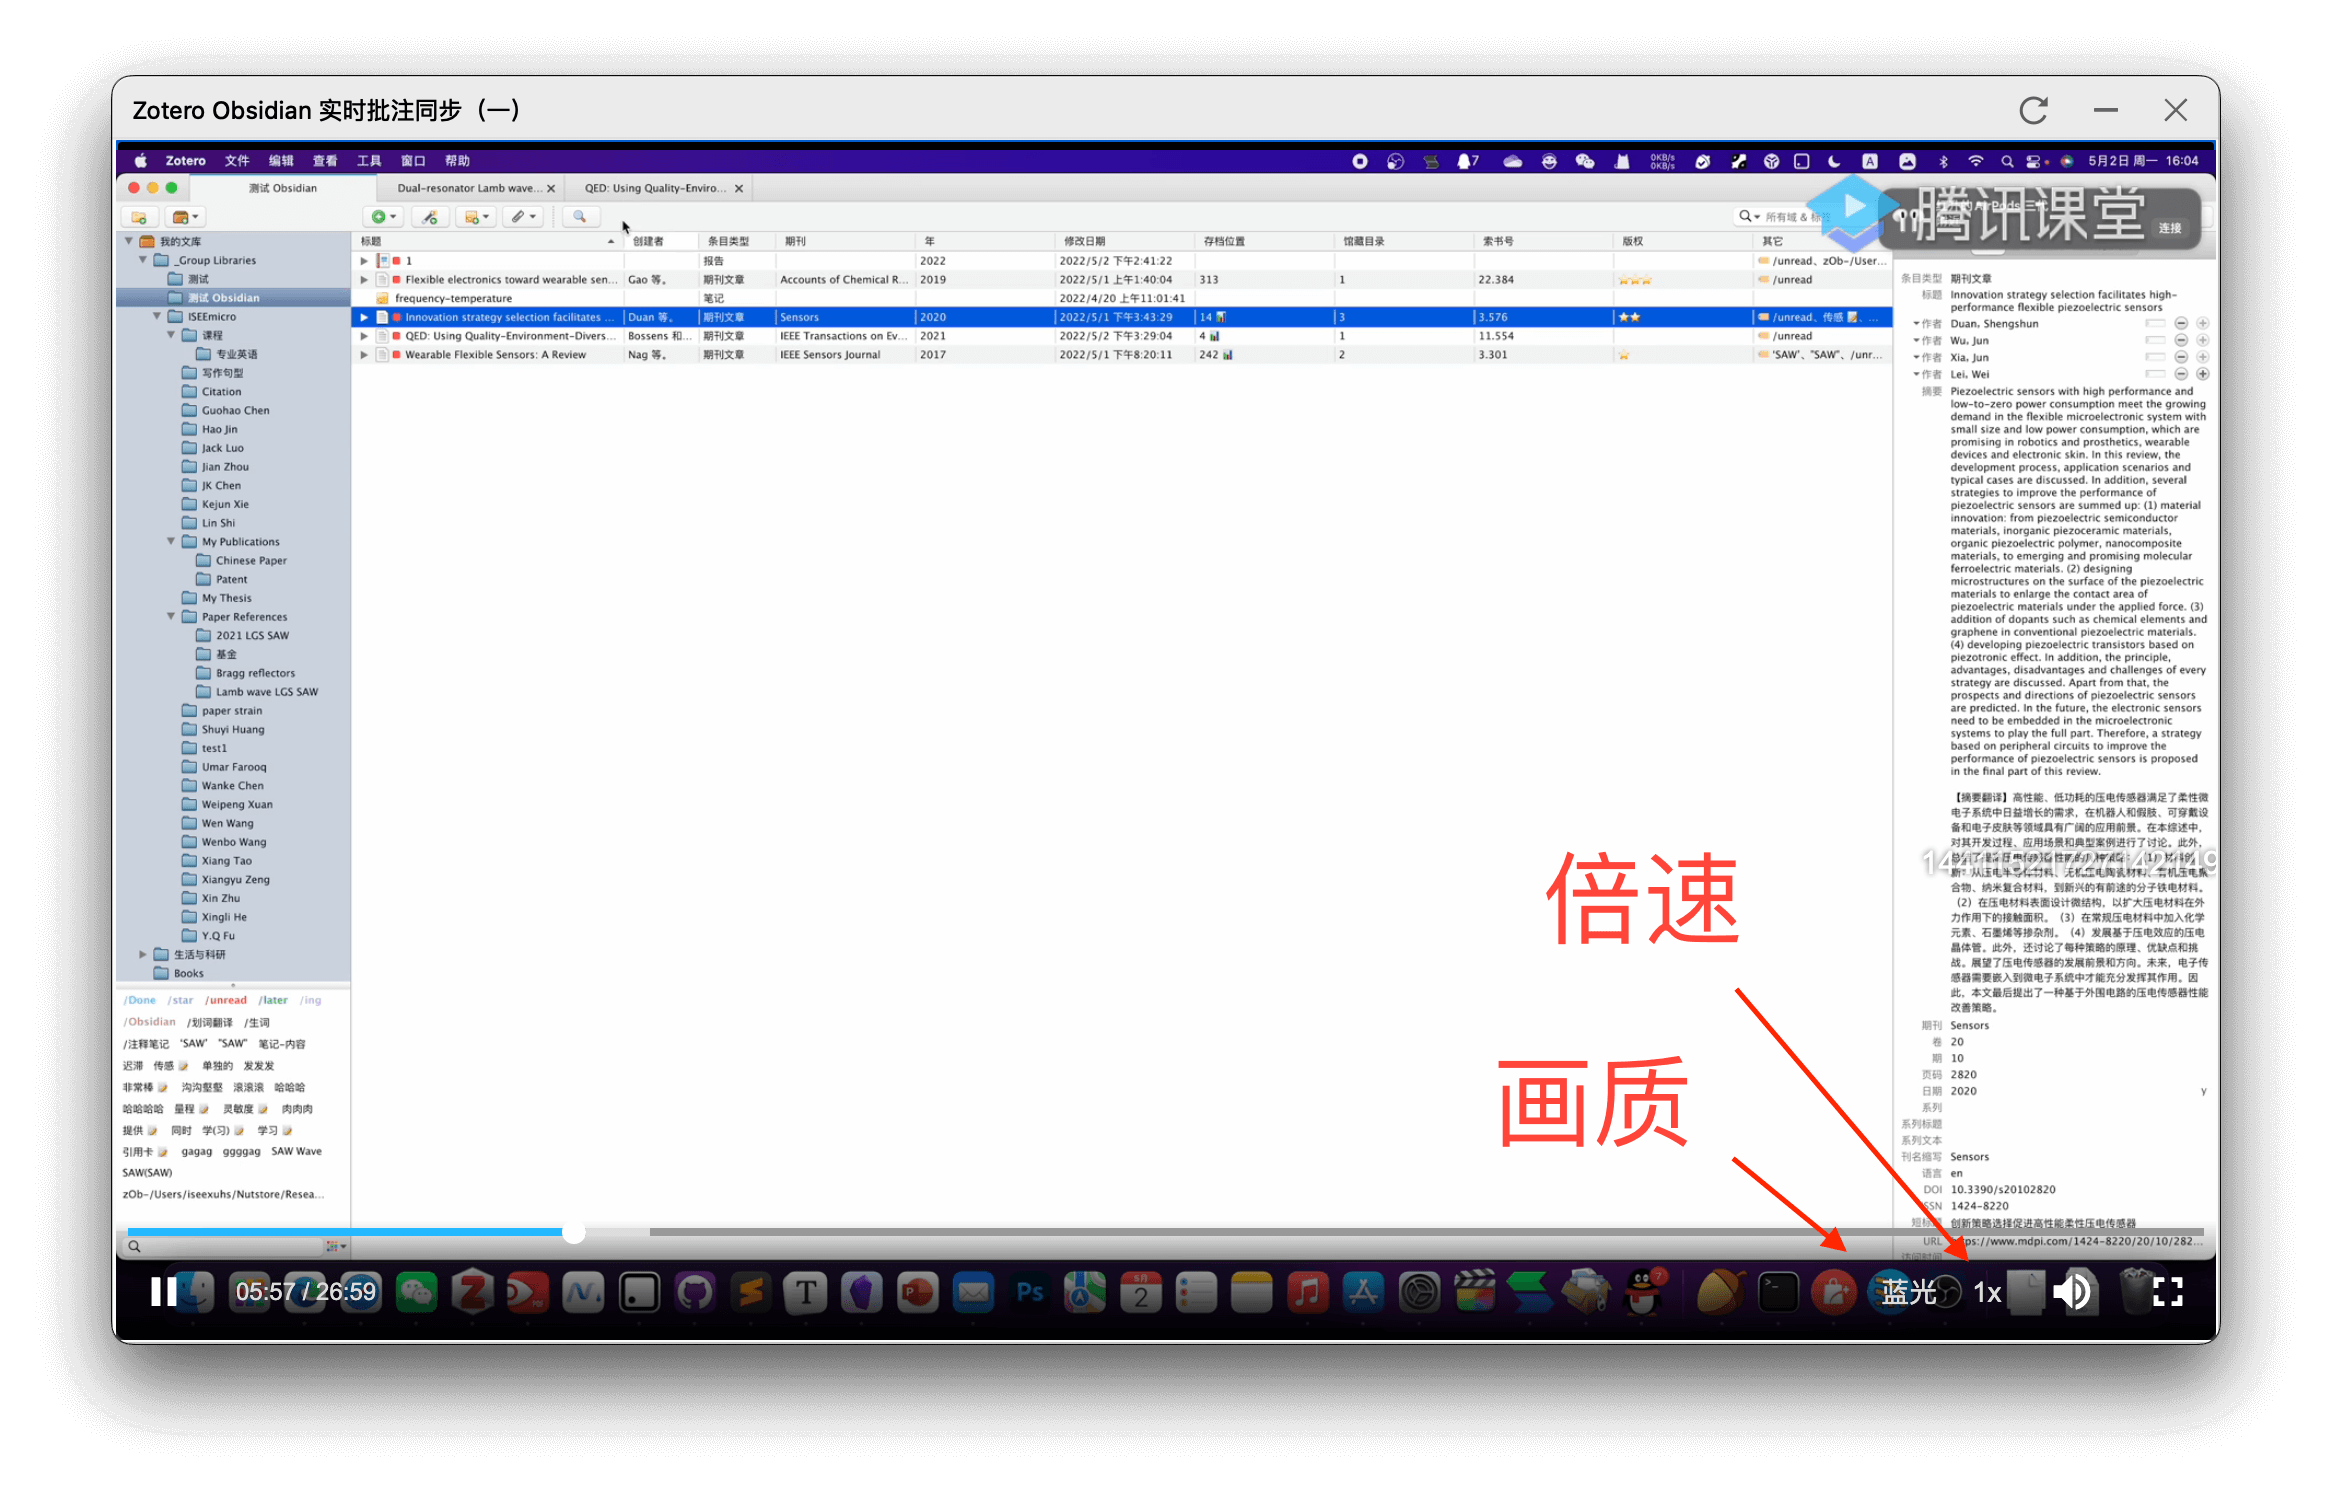Click the PowerPoint dock icon
Image resolution: width=2332 pixels, height=1492 pixels.
(917, 1292)
